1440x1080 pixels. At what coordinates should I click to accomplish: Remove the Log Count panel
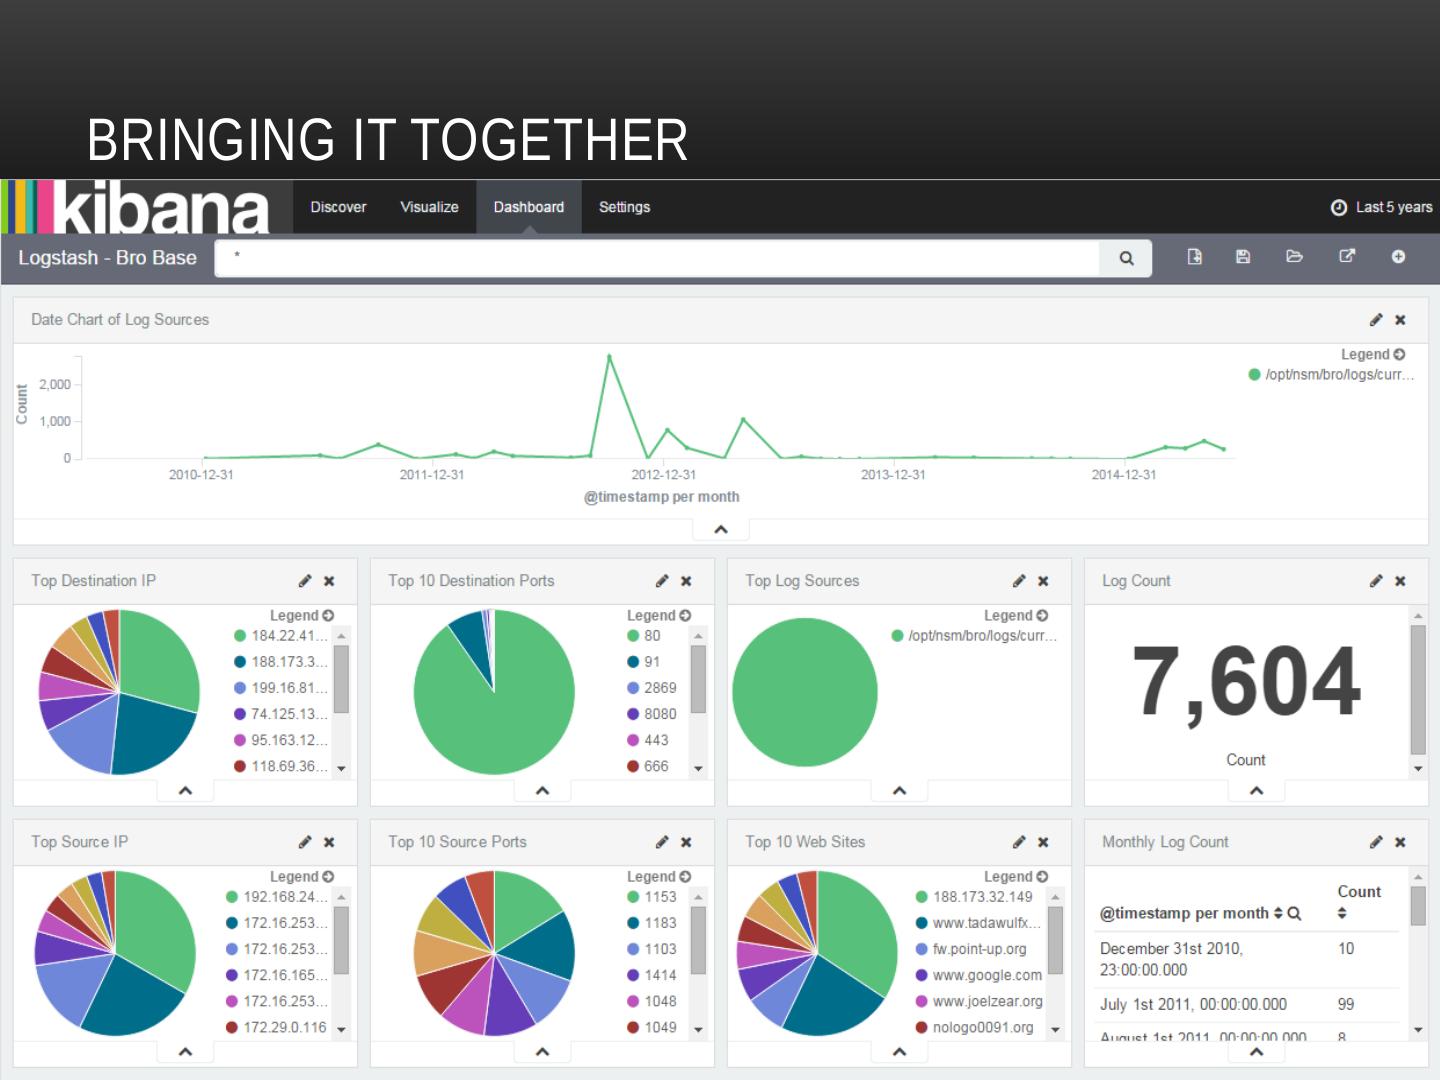pyautogui.click(x=1400, y=581)
